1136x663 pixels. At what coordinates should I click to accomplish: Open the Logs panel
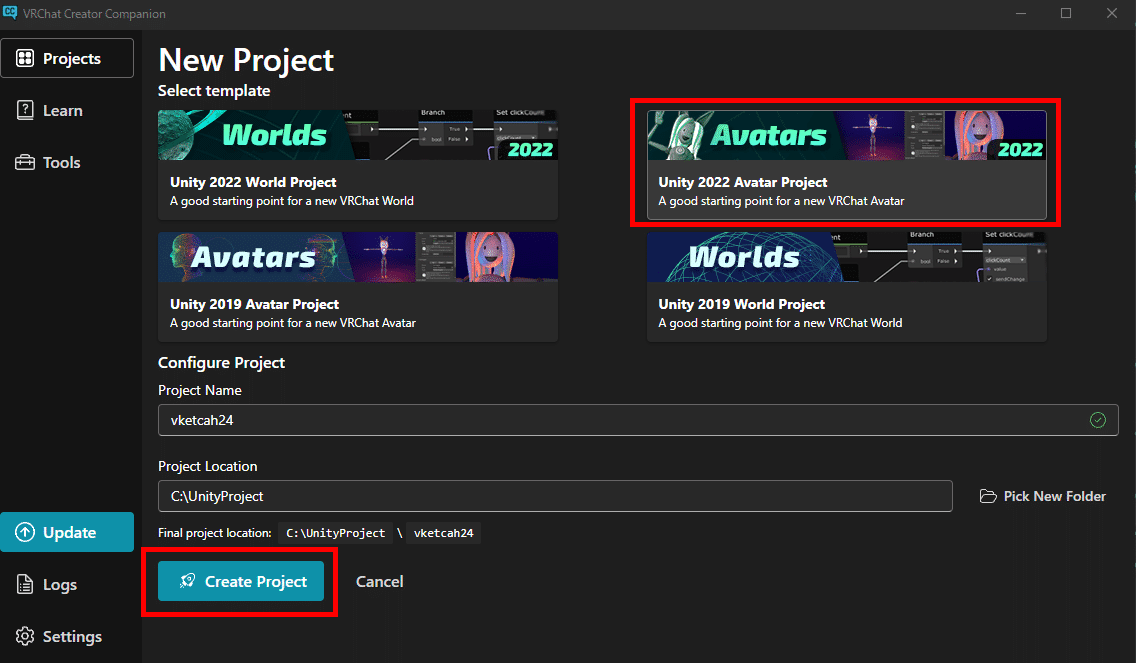[x=45, y=584]
